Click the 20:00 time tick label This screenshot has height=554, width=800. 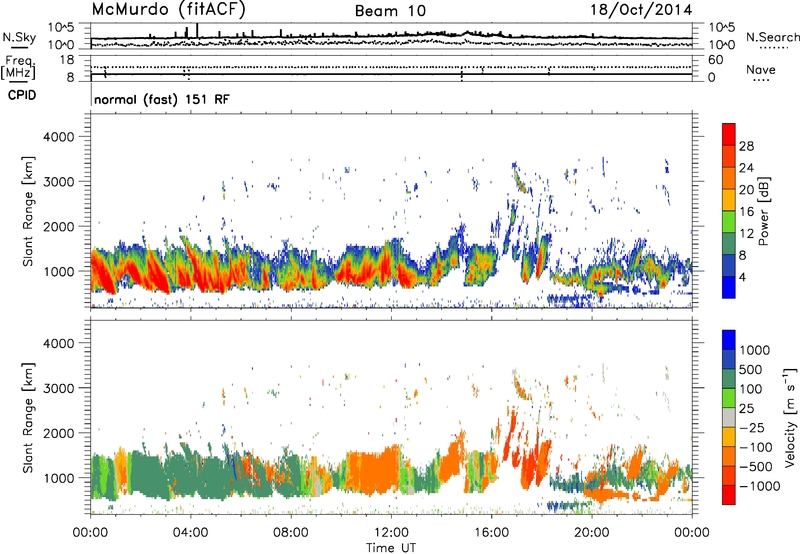point(592,533)
